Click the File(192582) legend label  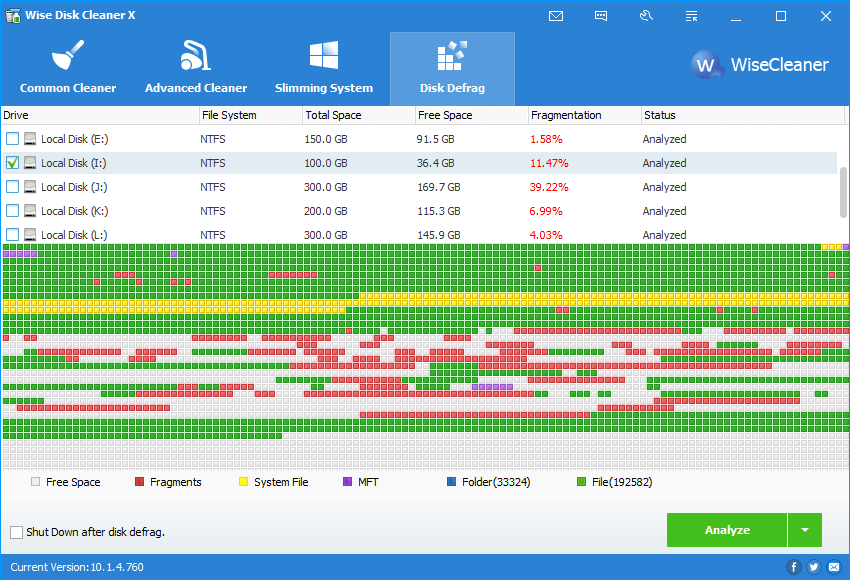point(622,482)
